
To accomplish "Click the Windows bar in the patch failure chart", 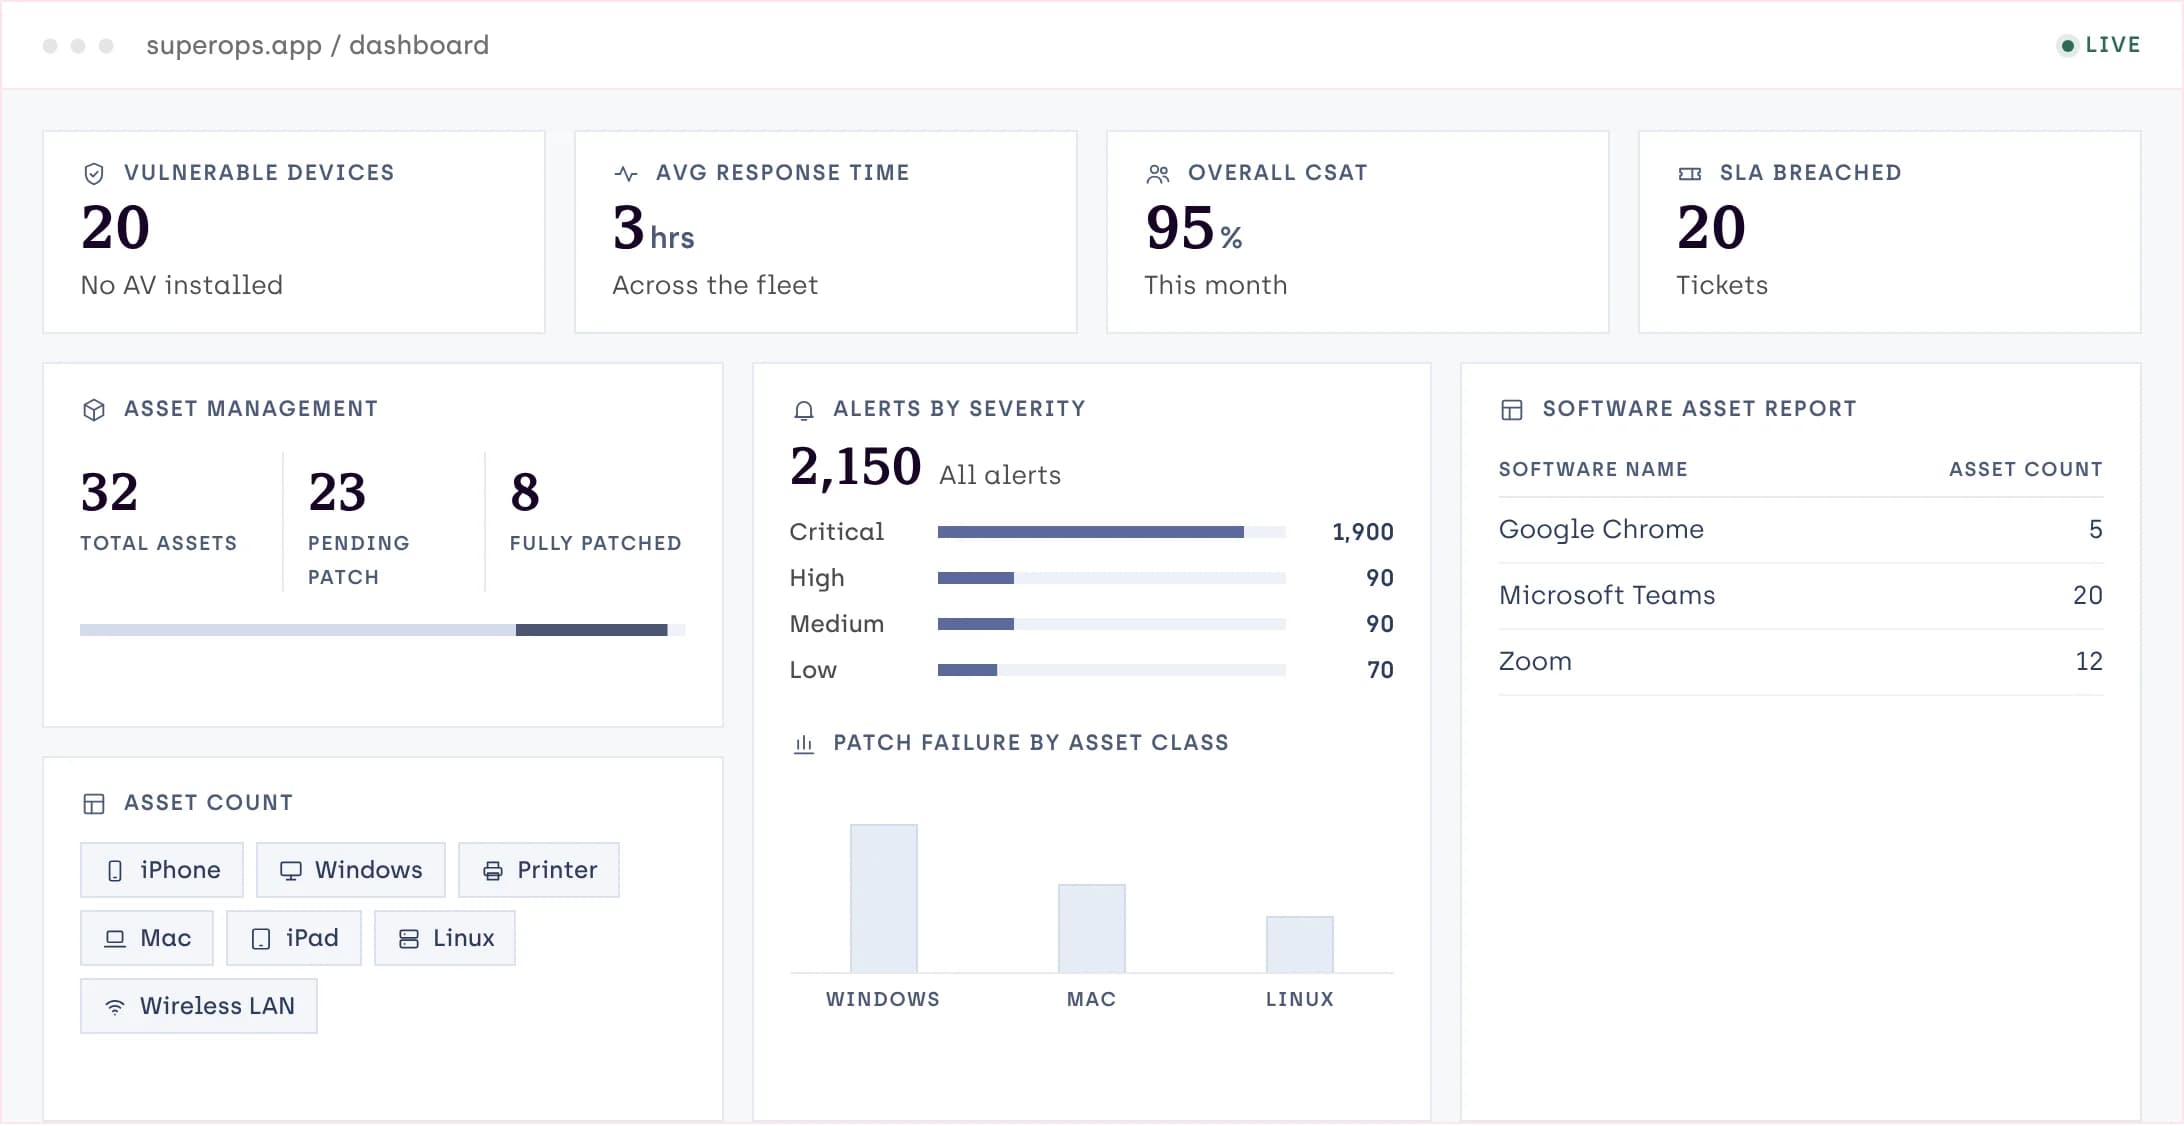I will [884, 898].
